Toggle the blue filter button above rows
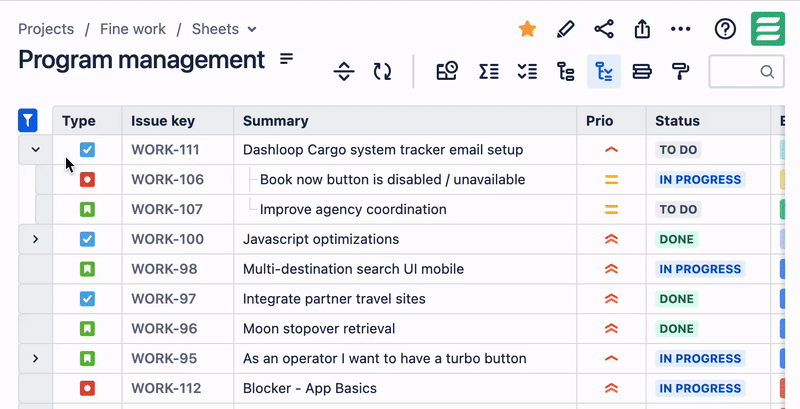 point(28,121)
